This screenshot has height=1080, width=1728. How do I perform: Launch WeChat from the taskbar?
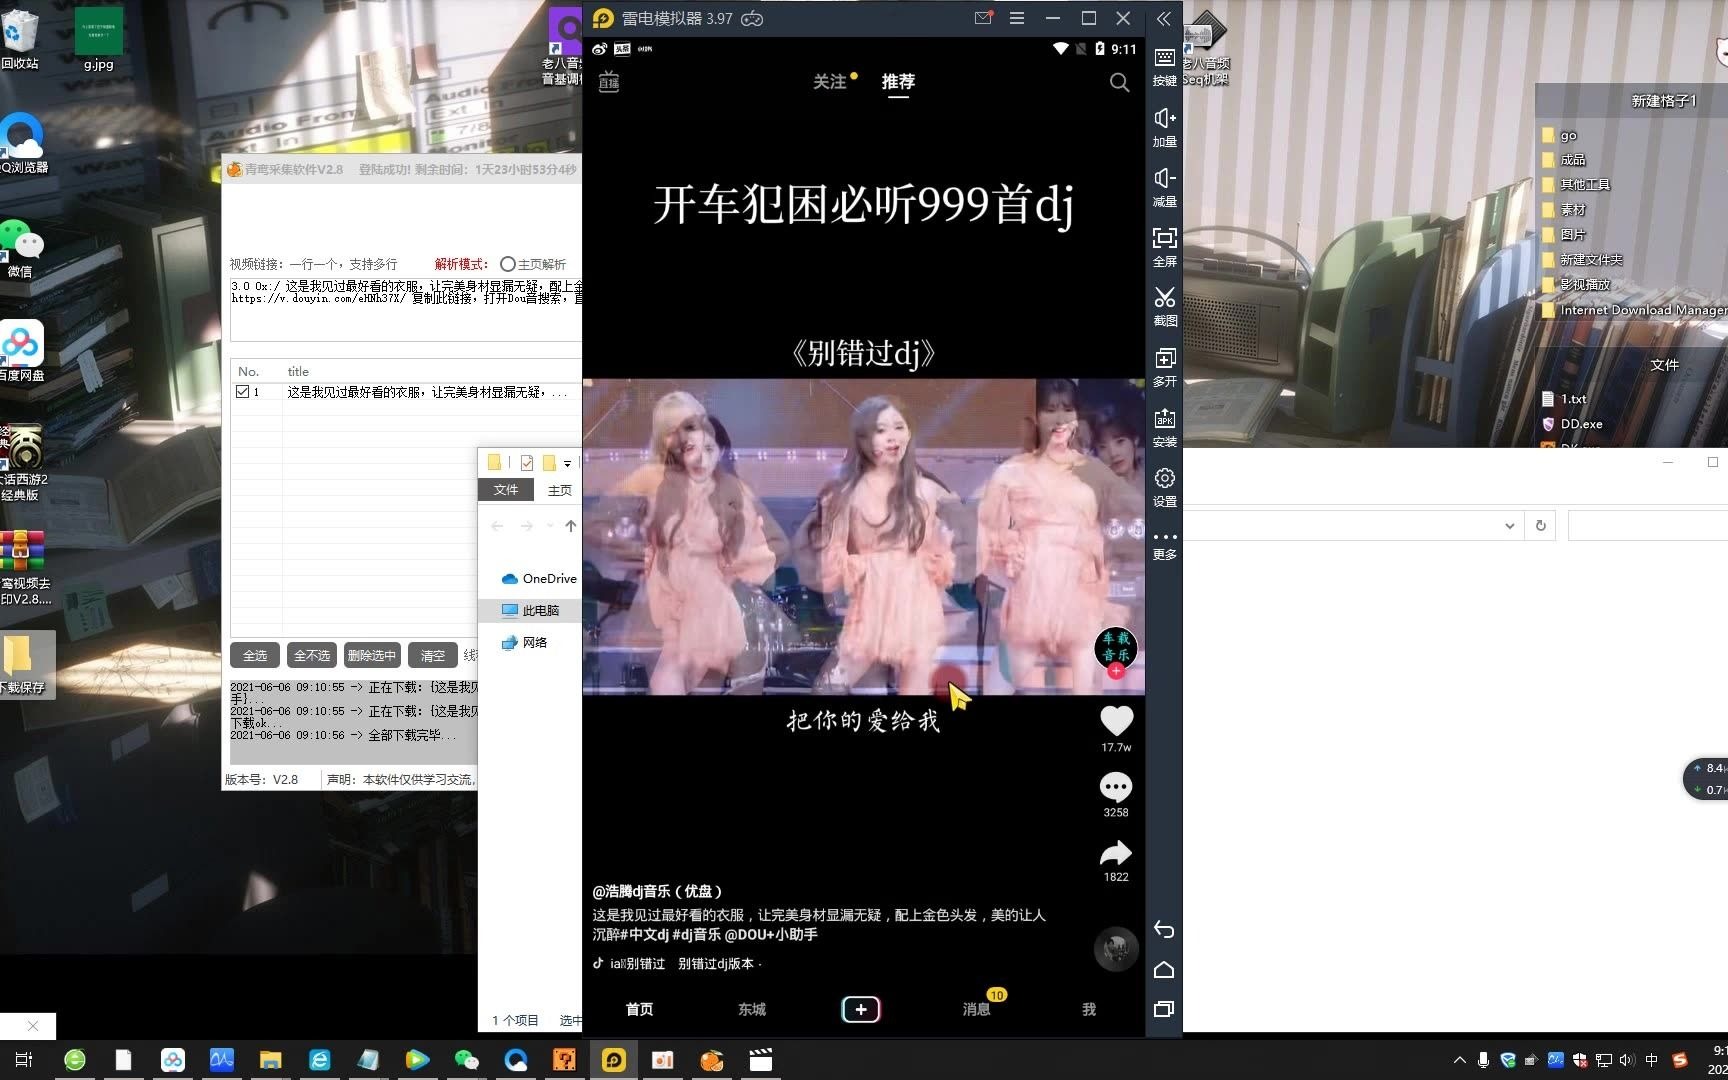(466, 1060)
